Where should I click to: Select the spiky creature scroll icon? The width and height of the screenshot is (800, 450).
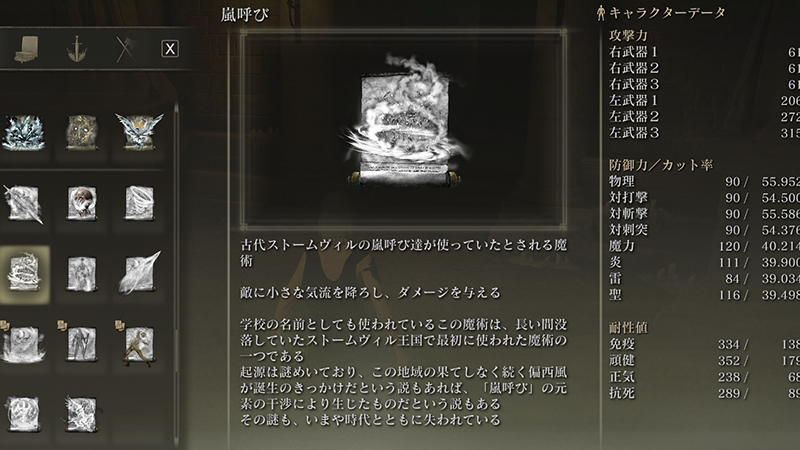coord(82,414)
